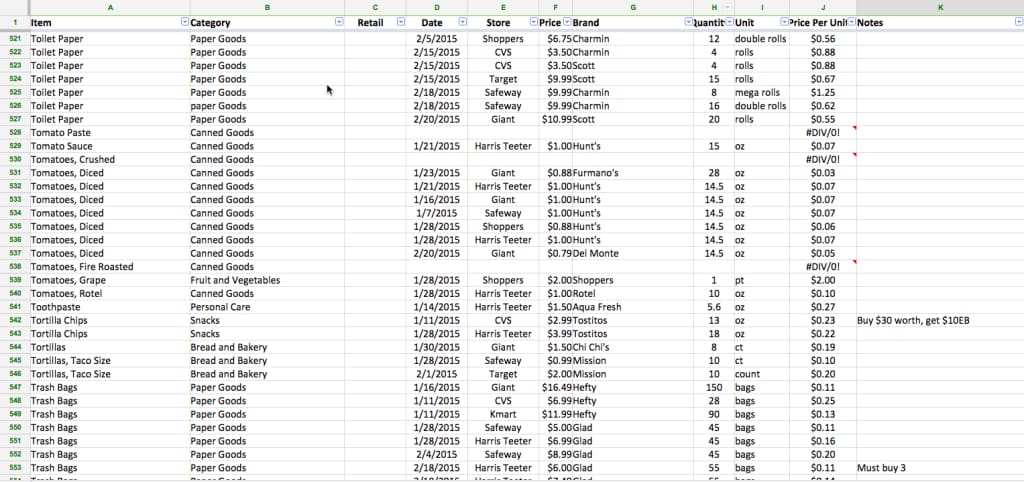This screenshot has width=1024, height=482.
Task: Select column G header
Action: click(x=633, y=7)
